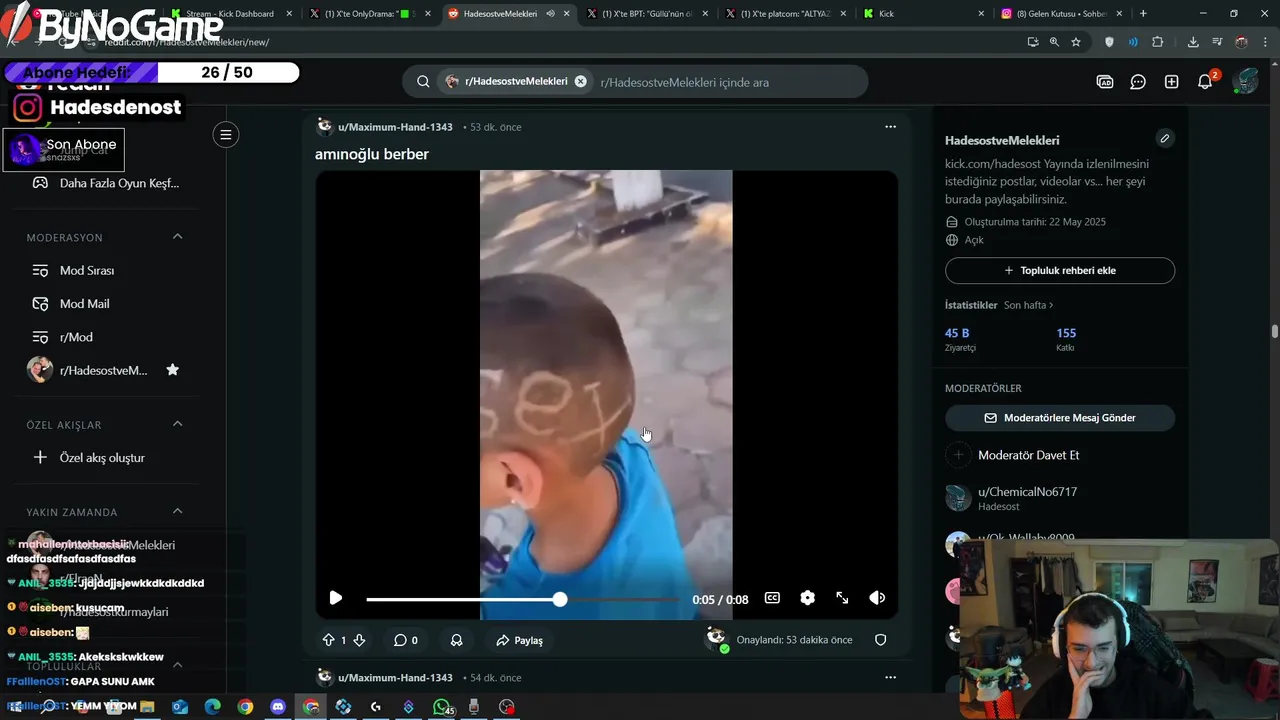Open mod shield actions on the post
The width and height of the screenshot is (1280, 720).
click(x=881, y=640)
